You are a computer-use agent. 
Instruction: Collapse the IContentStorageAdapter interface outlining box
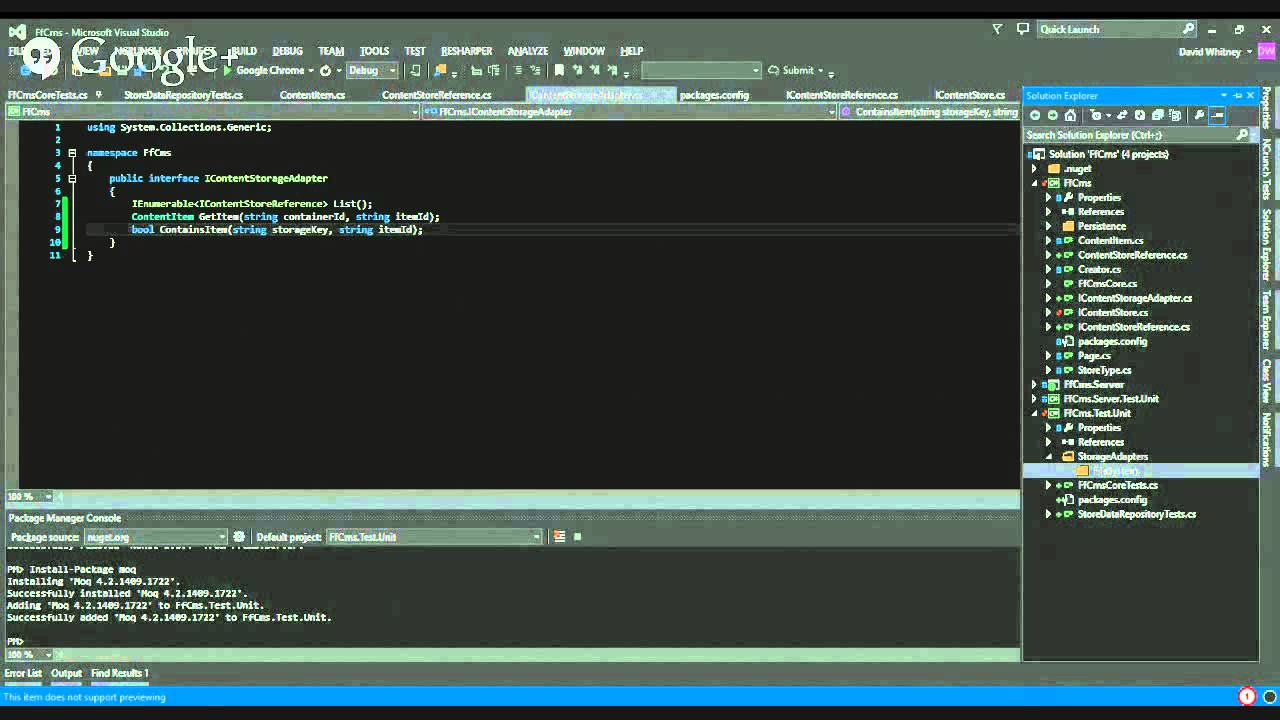[72, 178]
